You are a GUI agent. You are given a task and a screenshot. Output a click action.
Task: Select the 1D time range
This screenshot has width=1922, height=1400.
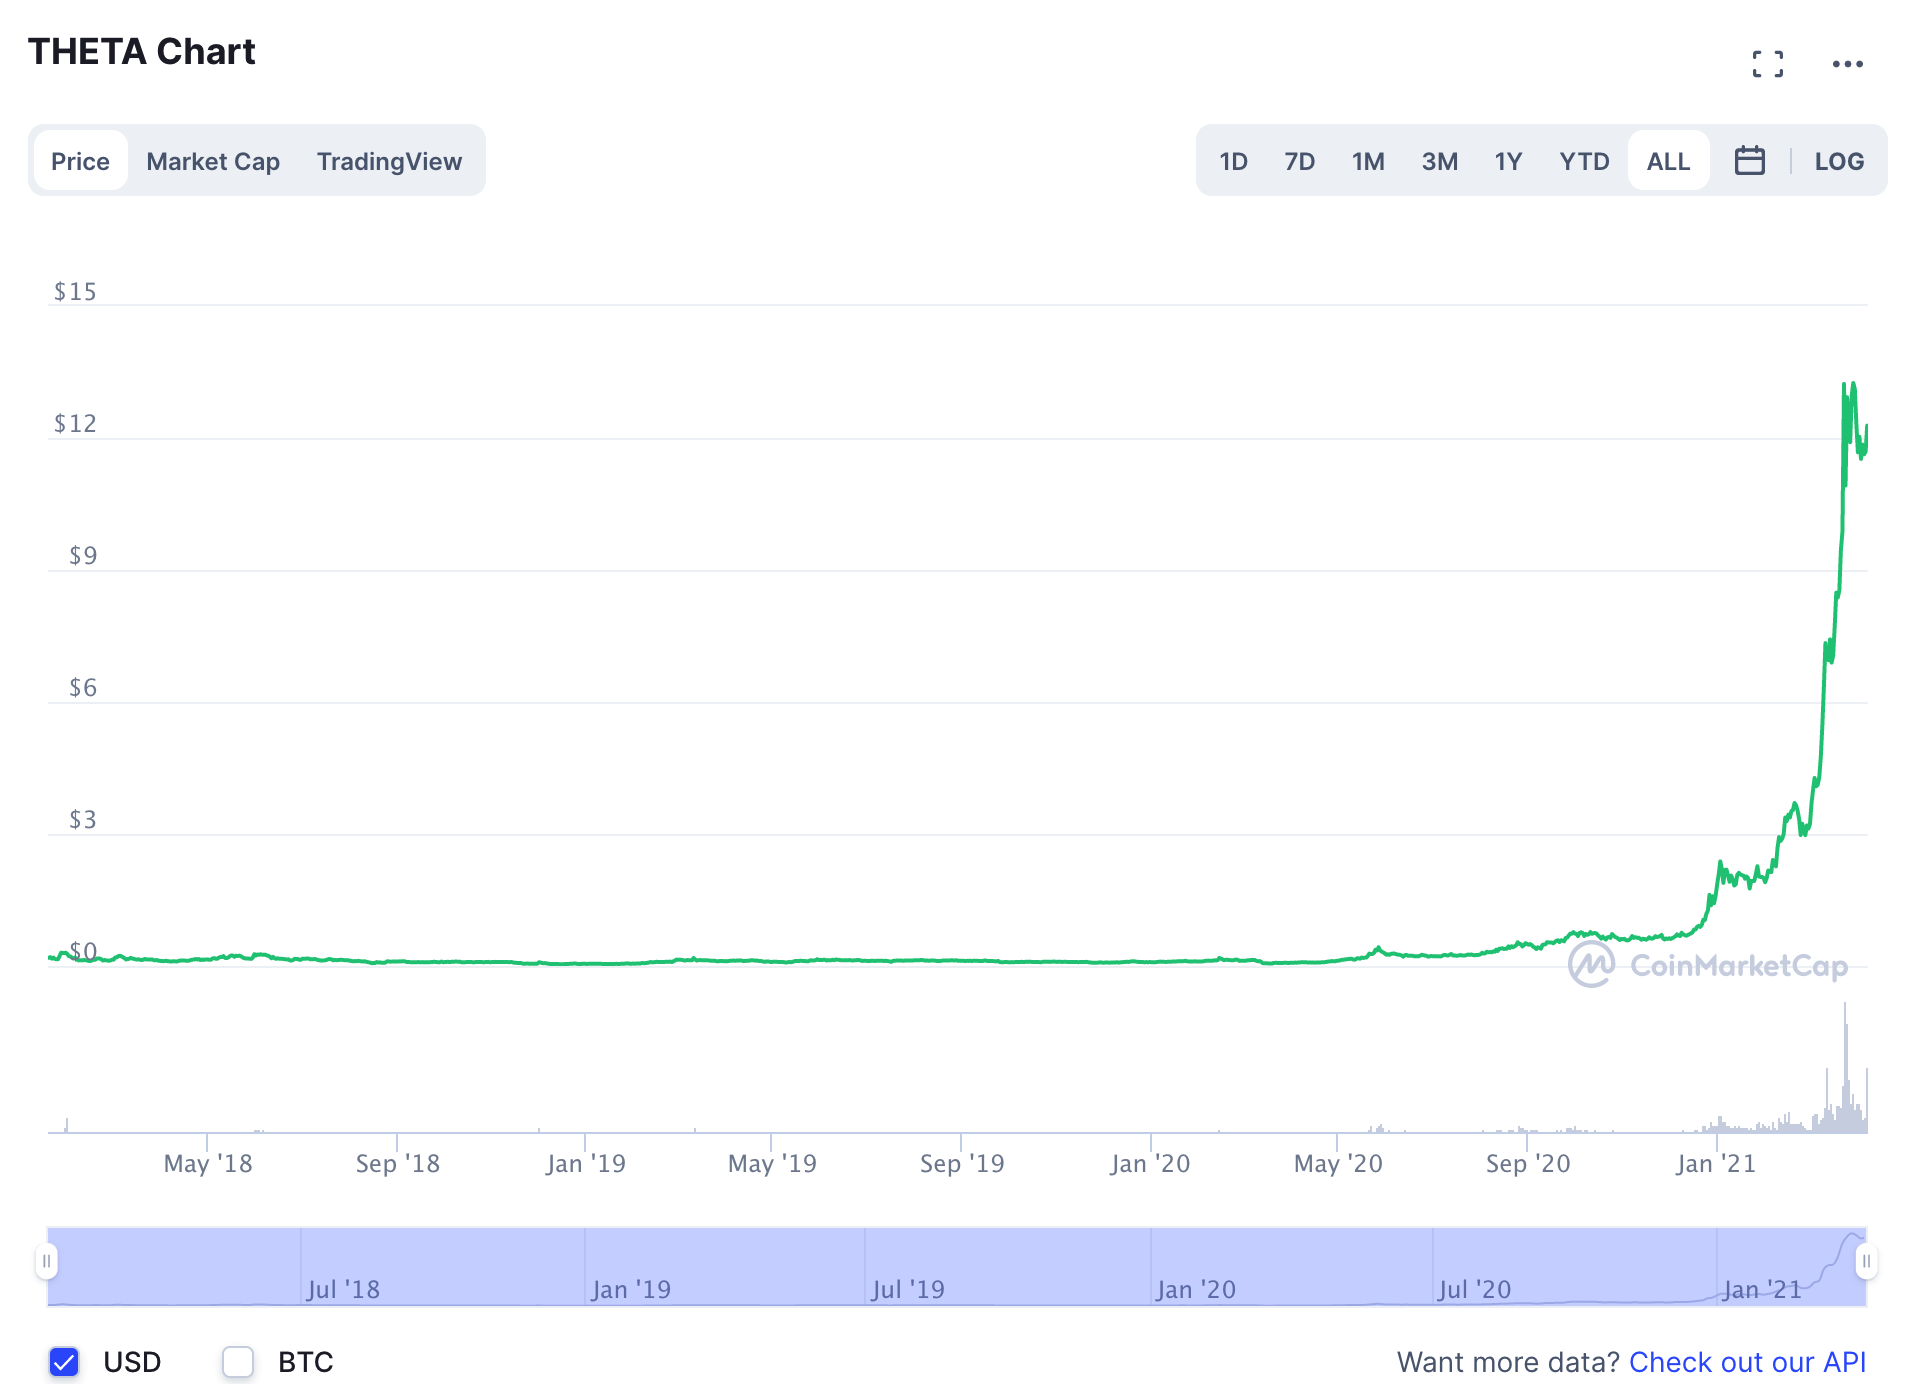point(1233,160)
